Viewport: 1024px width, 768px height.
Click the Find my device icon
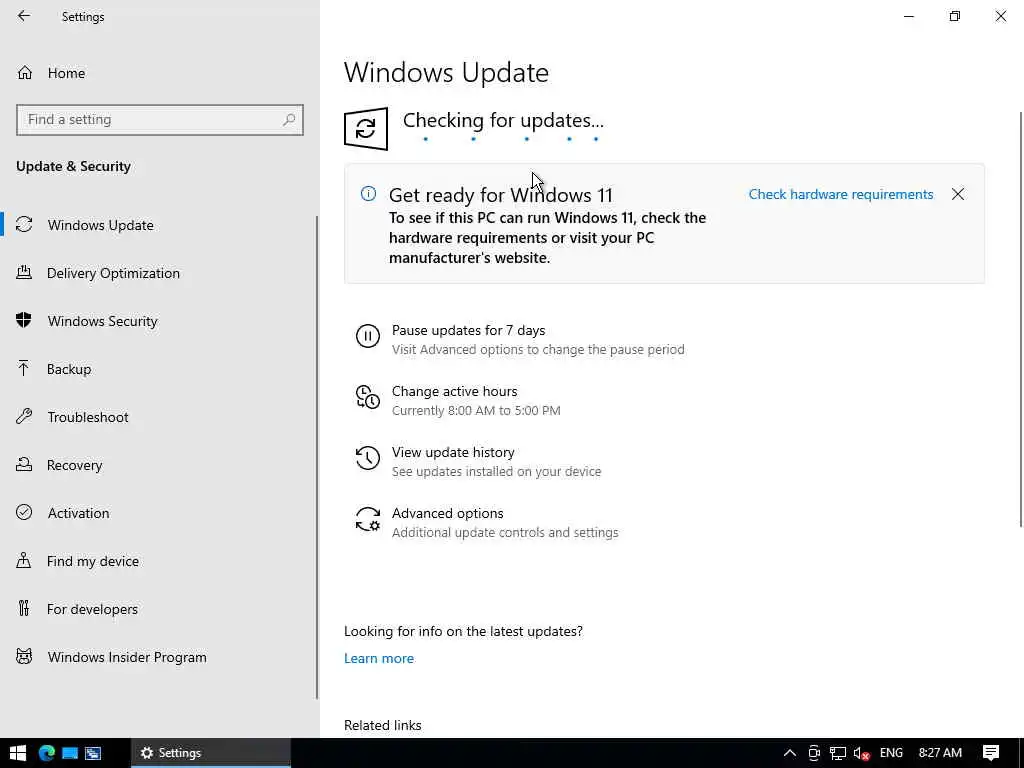point(24,561)
